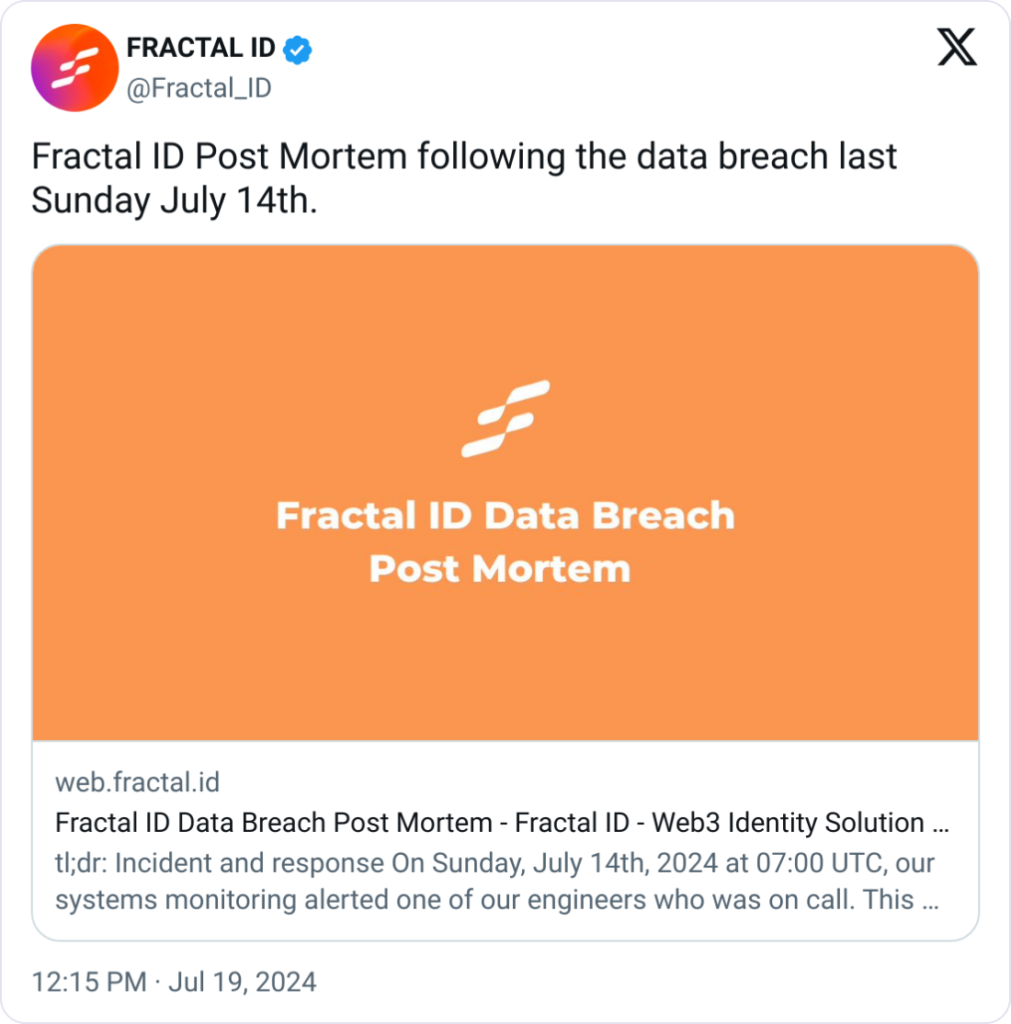
Task: Click "Fractal ID Data Breach" white heading
Action: [505, 516]
